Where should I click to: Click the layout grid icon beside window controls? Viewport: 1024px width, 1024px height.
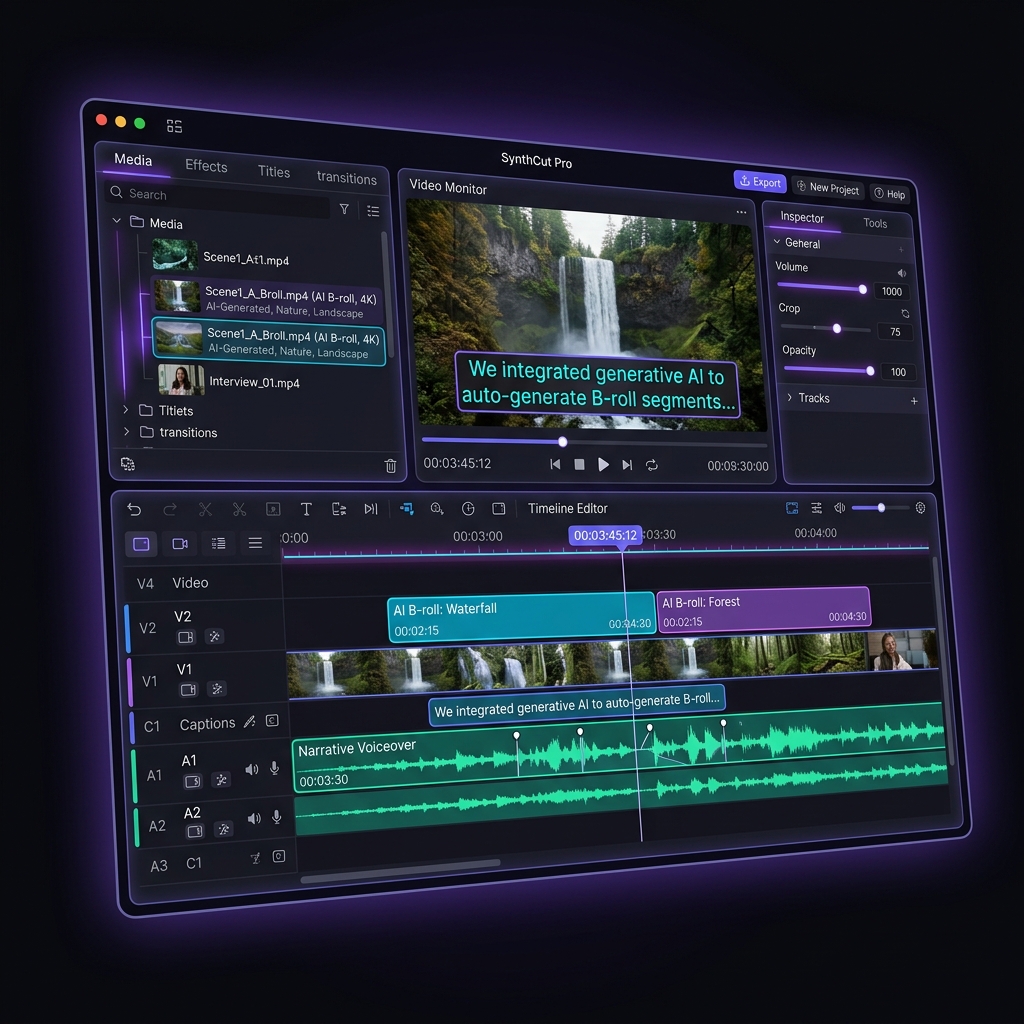coord(174,126)
